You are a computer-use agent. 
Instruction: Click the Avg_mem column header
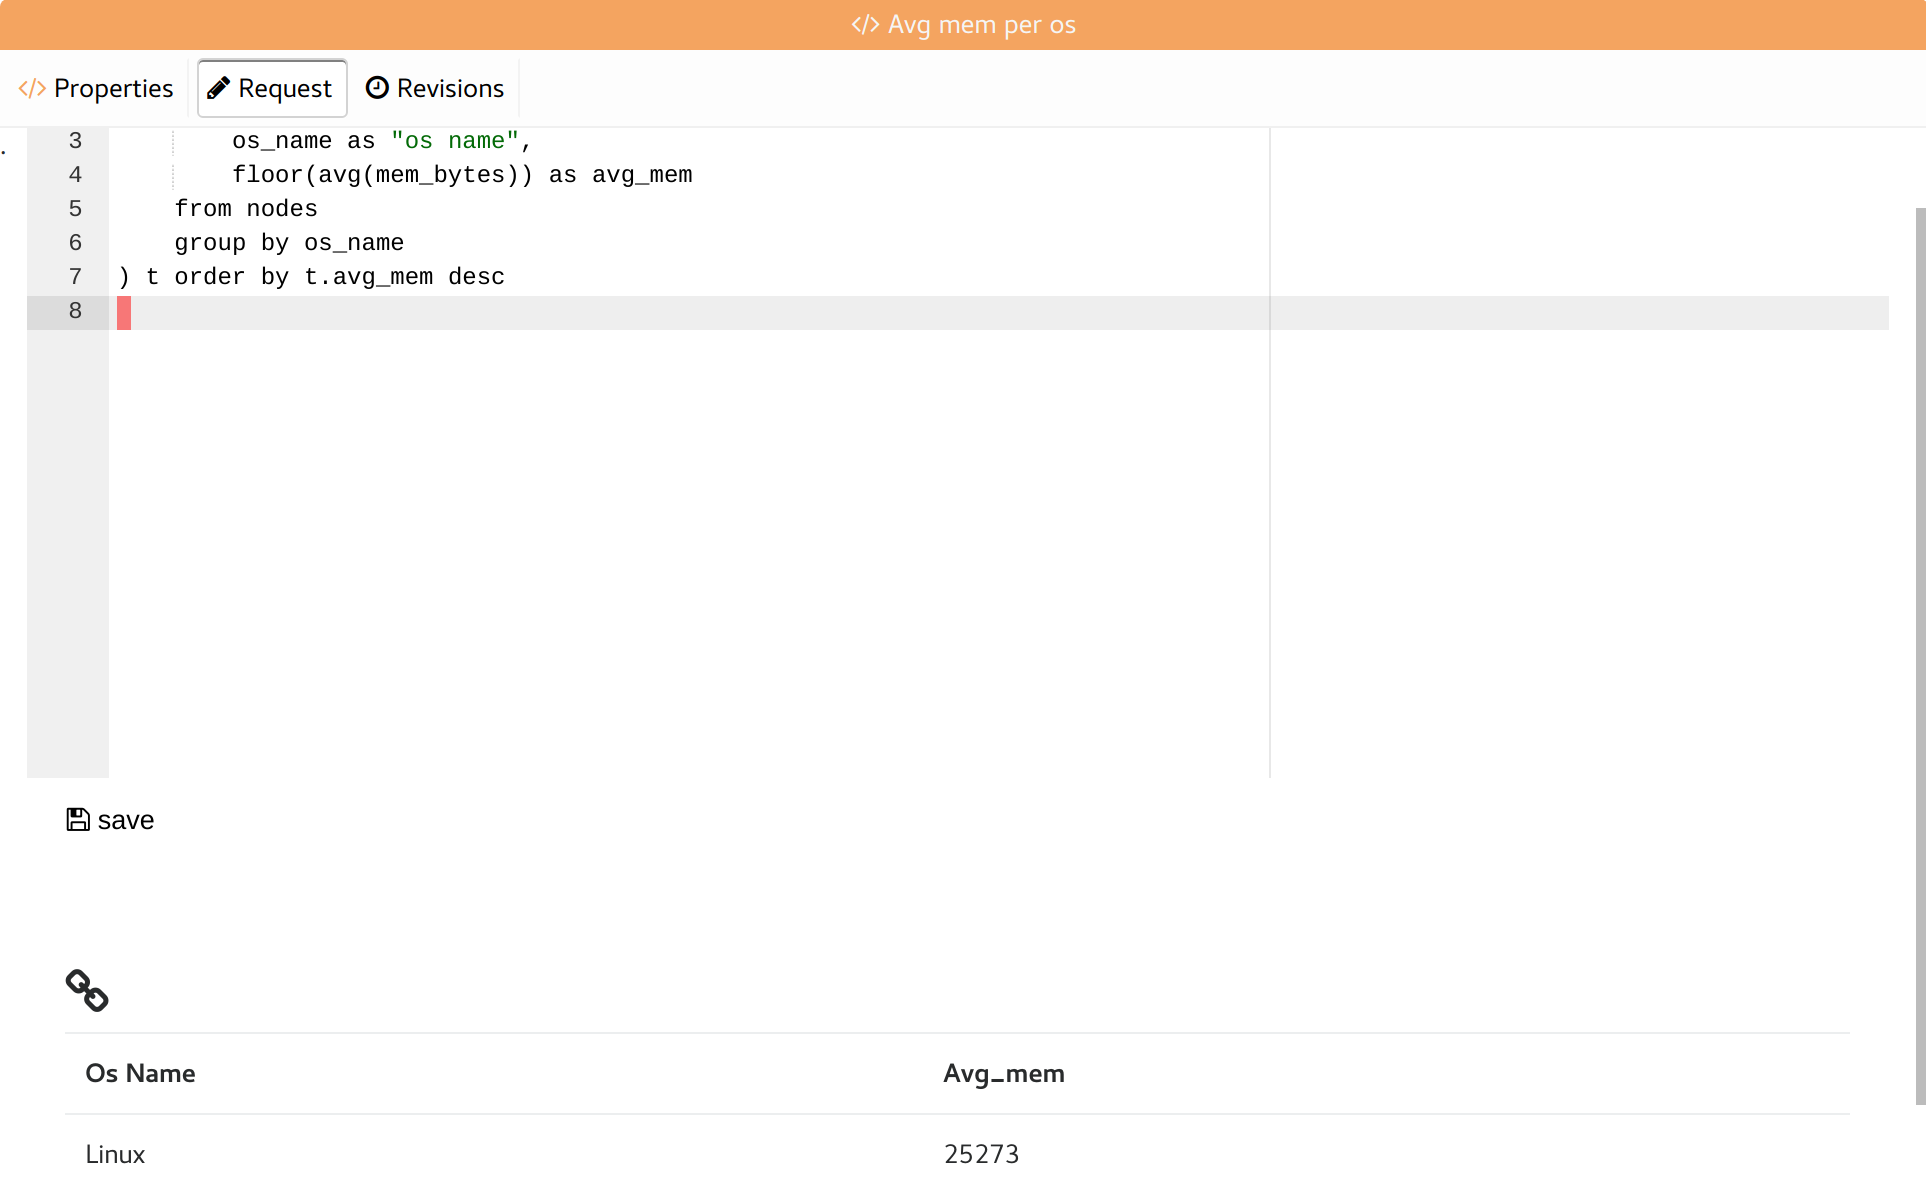[1004, 1073]
